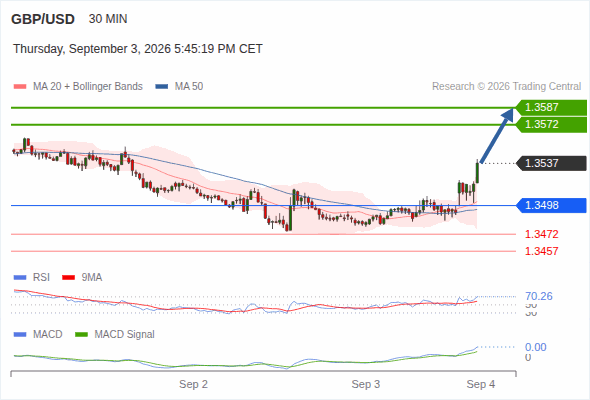Screen dimensions: 590x400
Task: Click the 70.26 RSI value label
Action: pos(539,296)
